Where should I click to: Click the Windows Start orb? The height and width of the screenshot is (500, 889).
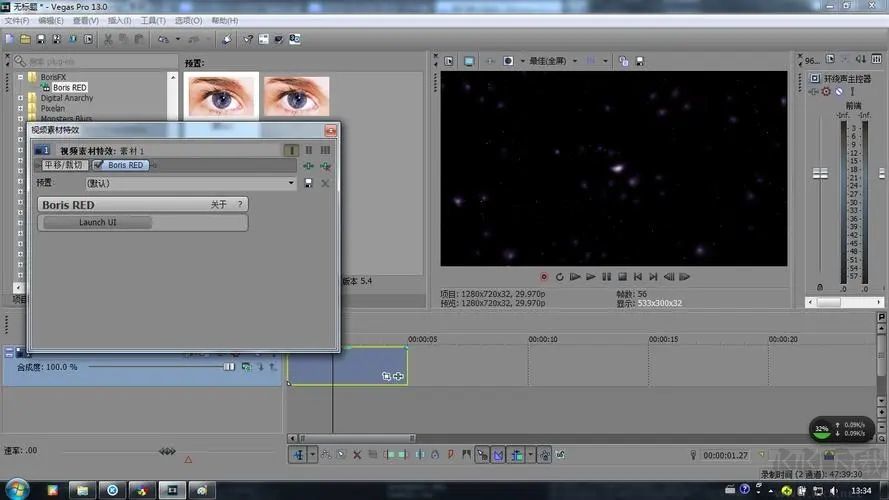point(18,489)
